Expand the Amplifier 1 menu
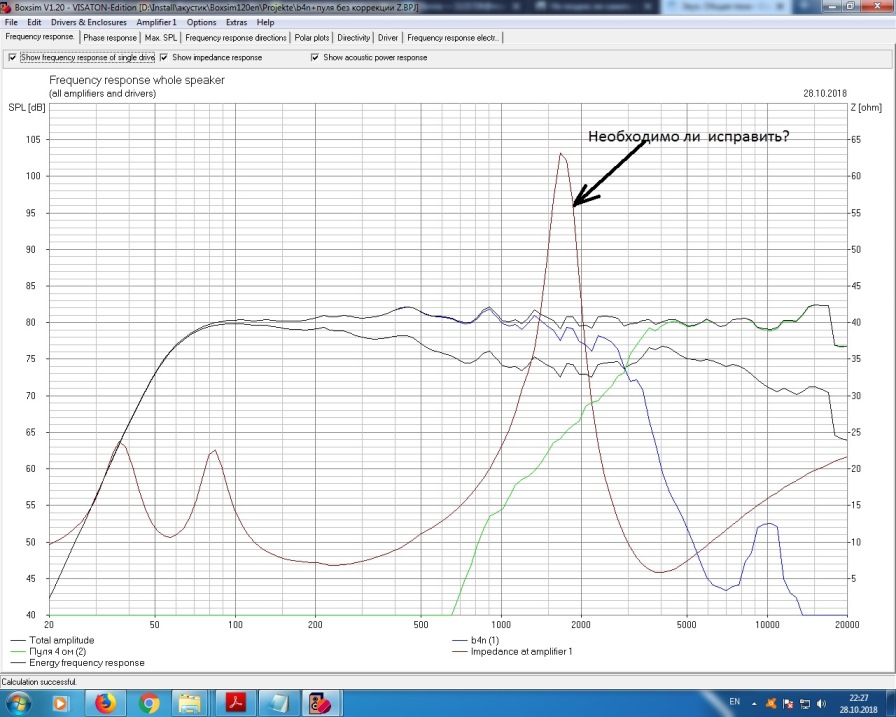896x717 pixels. (157, 22)
